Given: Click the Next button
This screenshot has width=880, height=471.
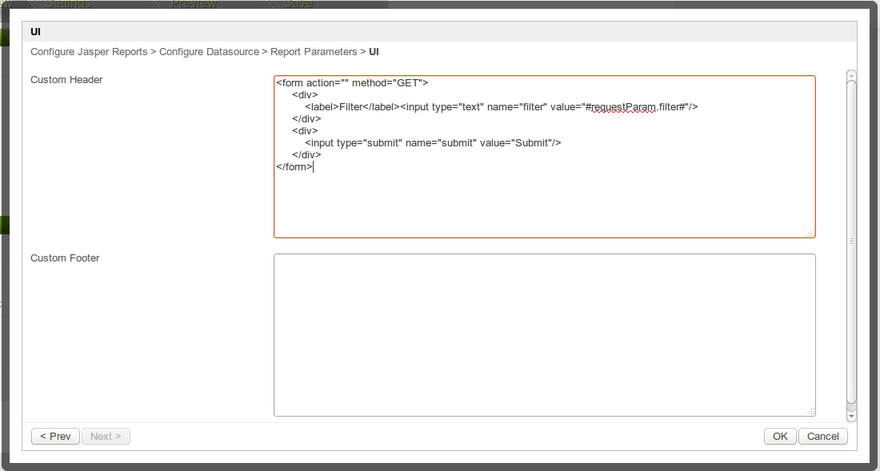Looking at the screenshot, I should (x=106, y=436).
